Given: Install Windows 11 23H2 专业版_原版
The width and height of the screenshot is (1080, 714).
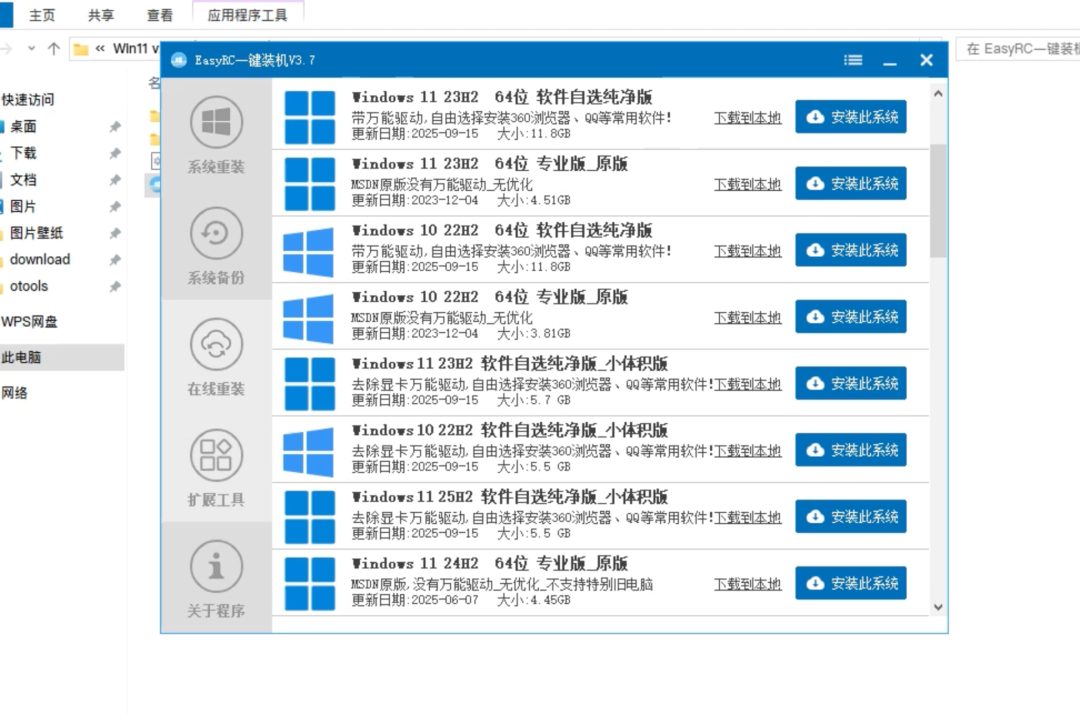Looking at the screenshot, I should tap(851, 183).
